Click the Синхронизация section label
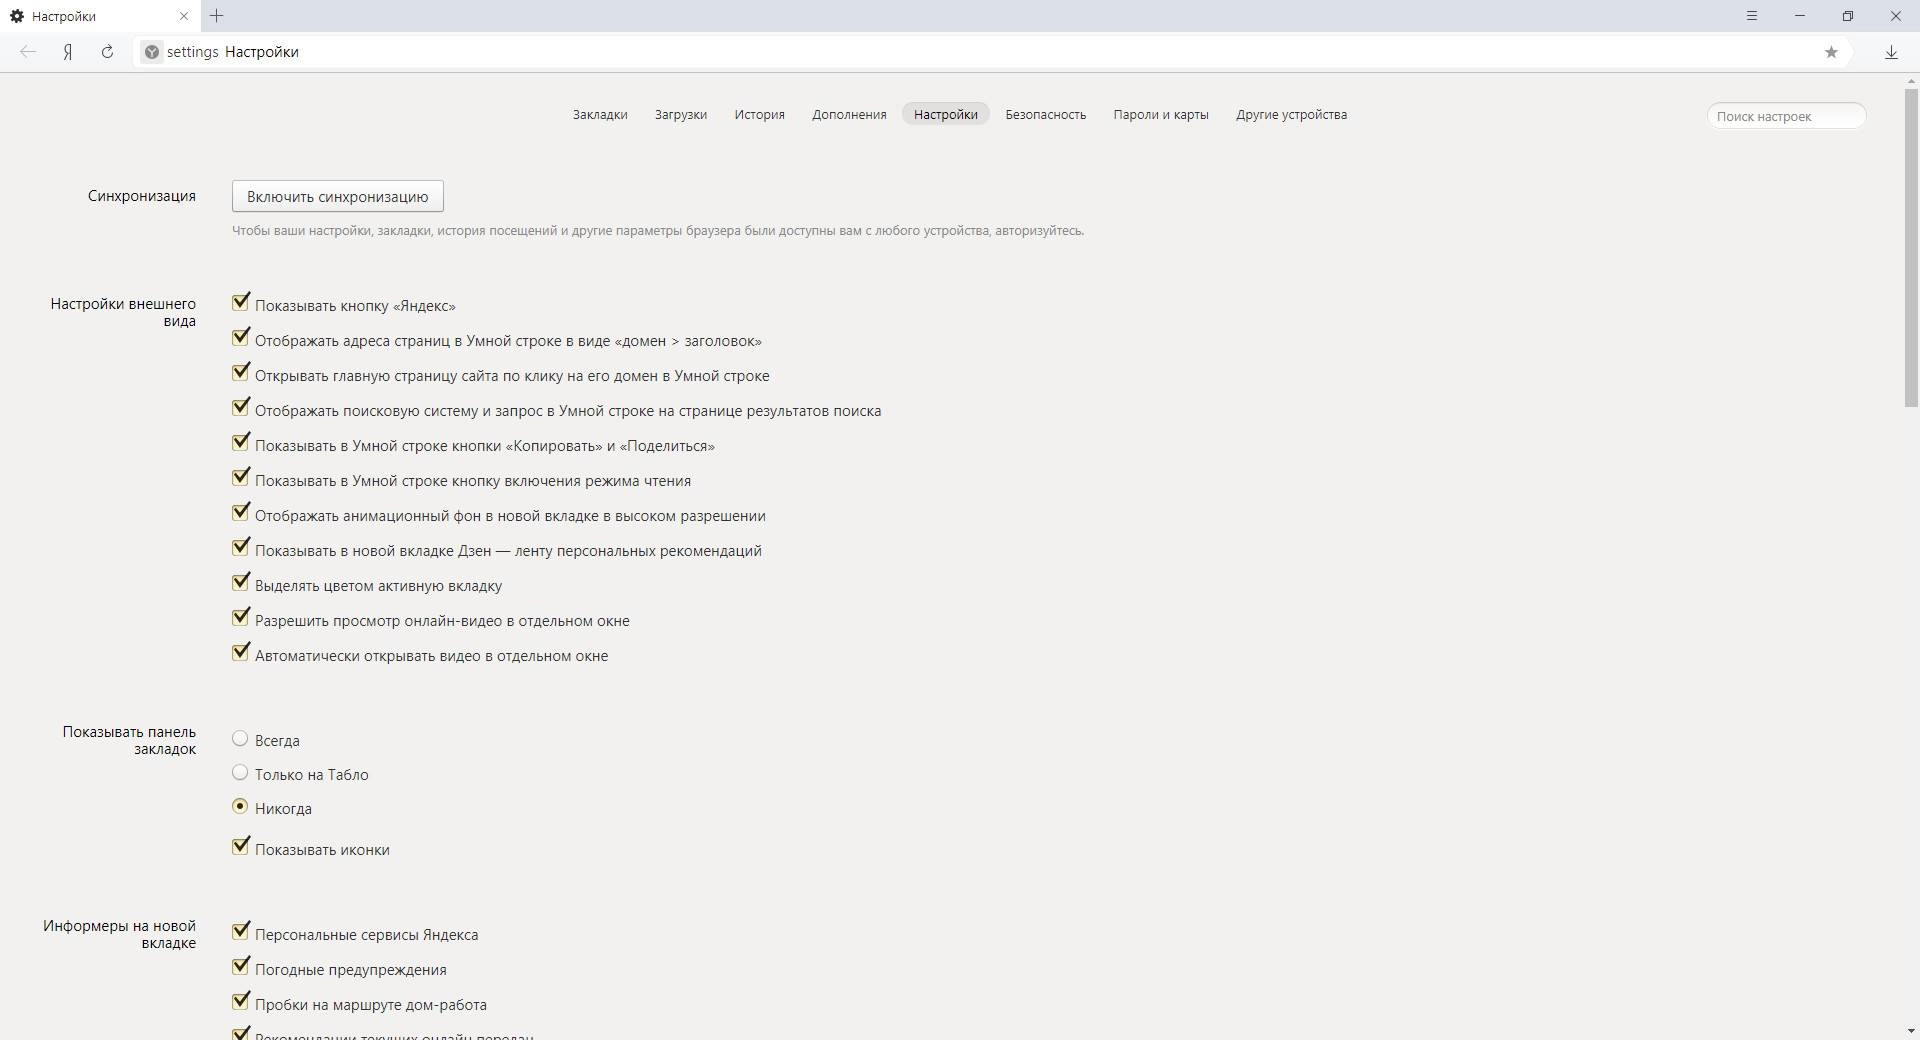The width and height of the screenshot is (1920, 1040). (142, 196)
